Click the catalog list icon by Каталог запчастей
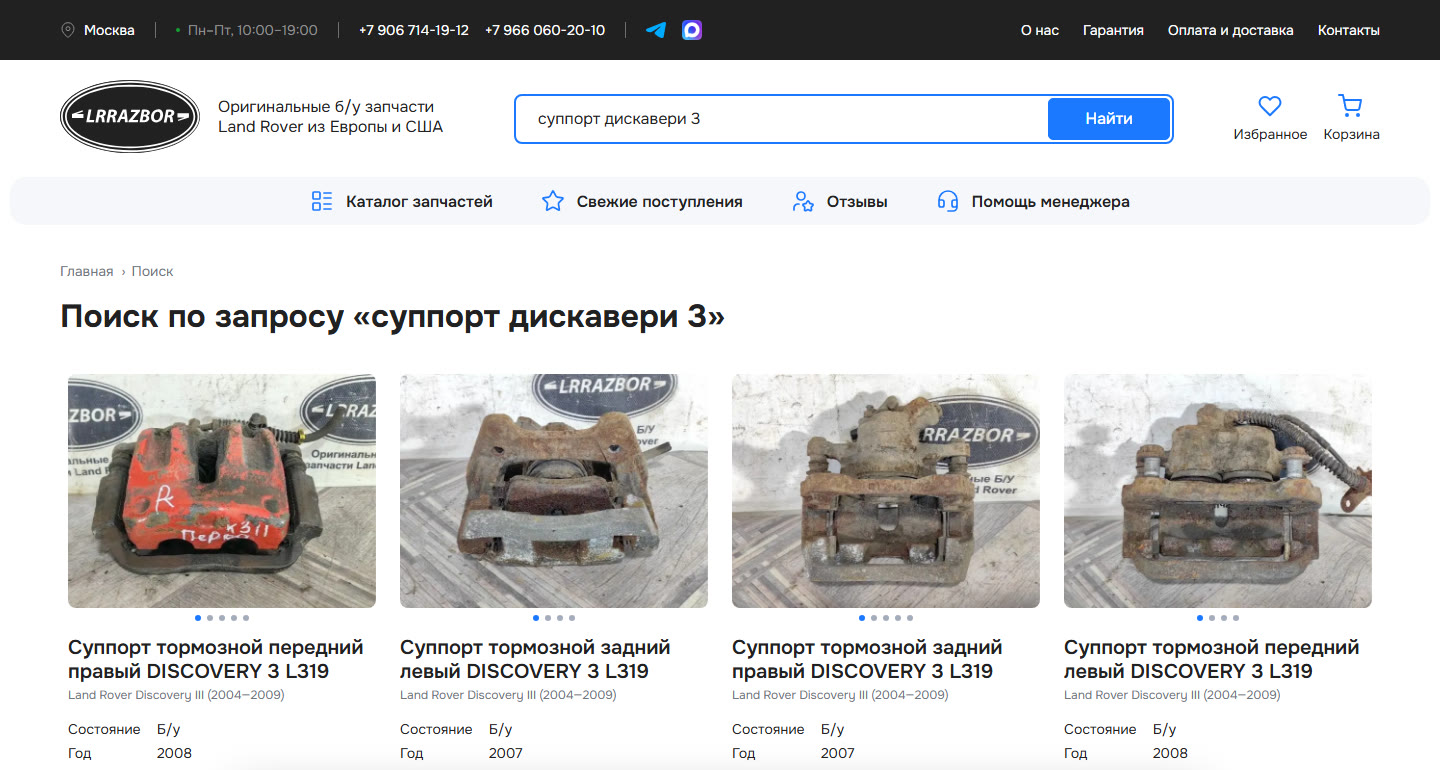Viewport: 1440px width, 770px height. [x=322, y=201]
